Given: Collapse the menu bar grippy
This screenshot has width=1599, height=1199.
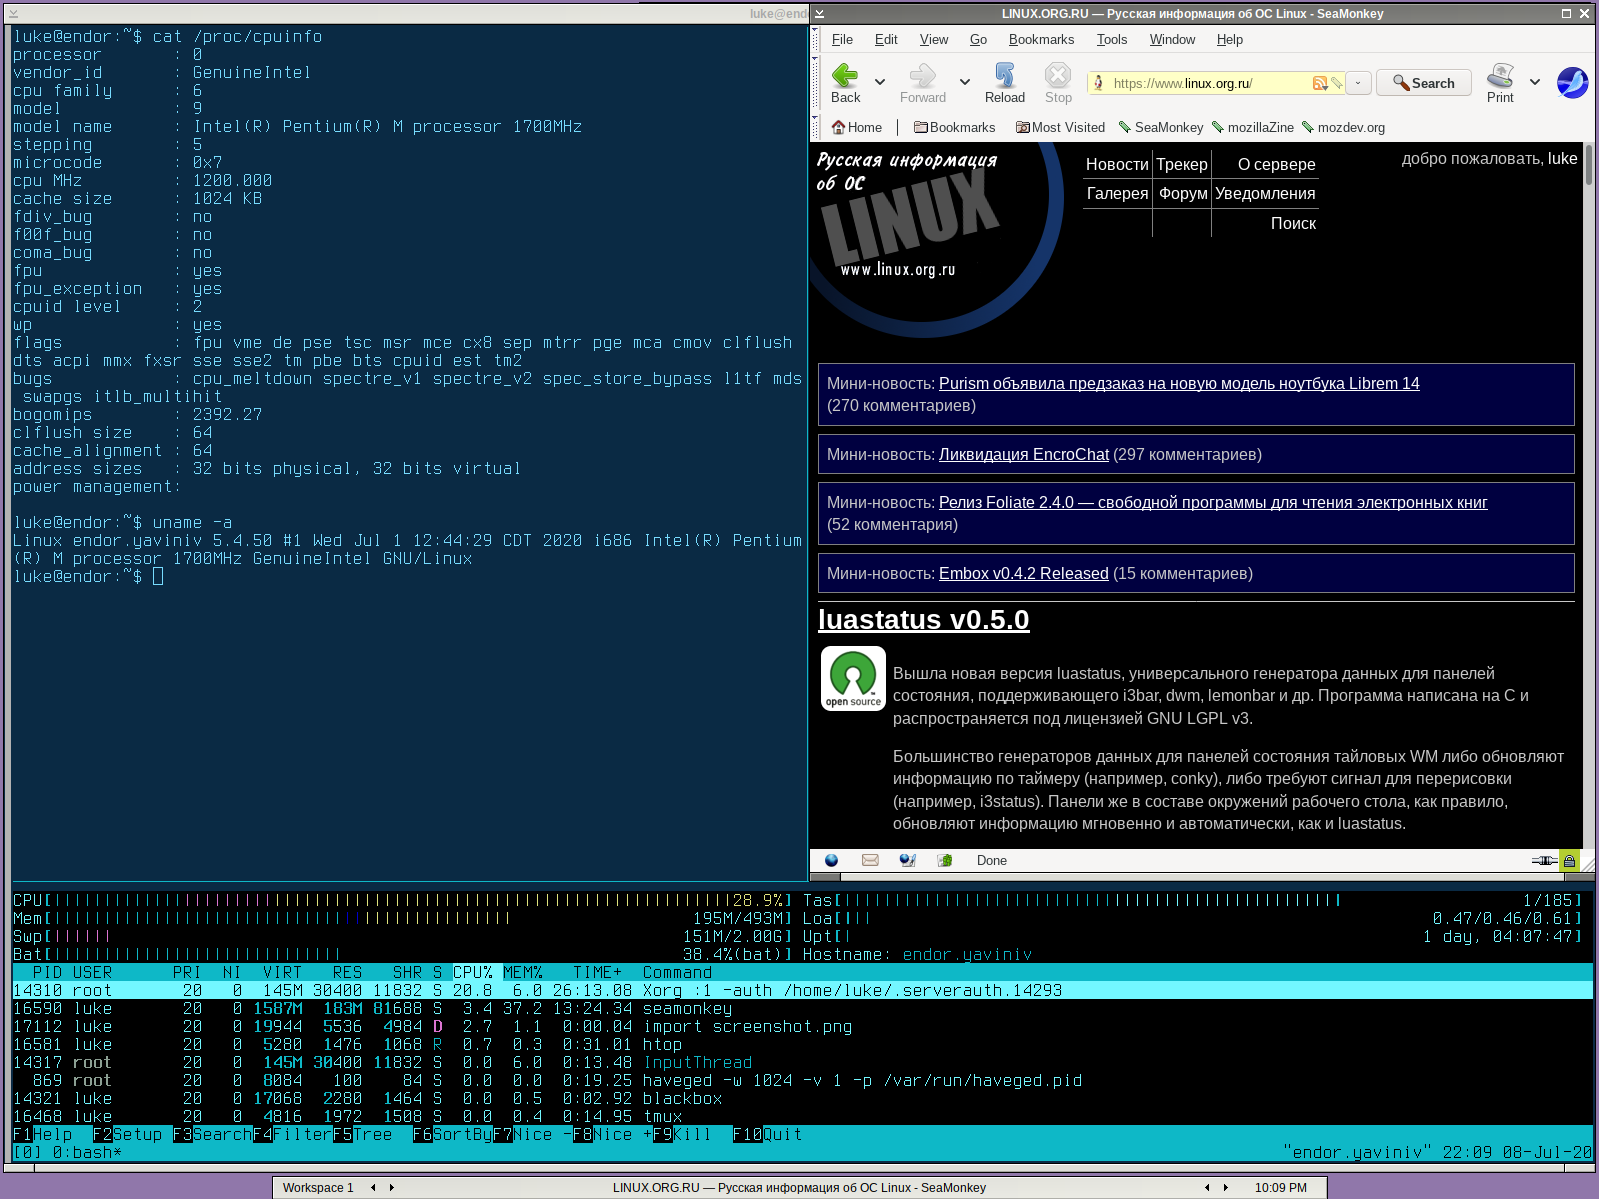Looking at the screenshot, I should [815, 40].
